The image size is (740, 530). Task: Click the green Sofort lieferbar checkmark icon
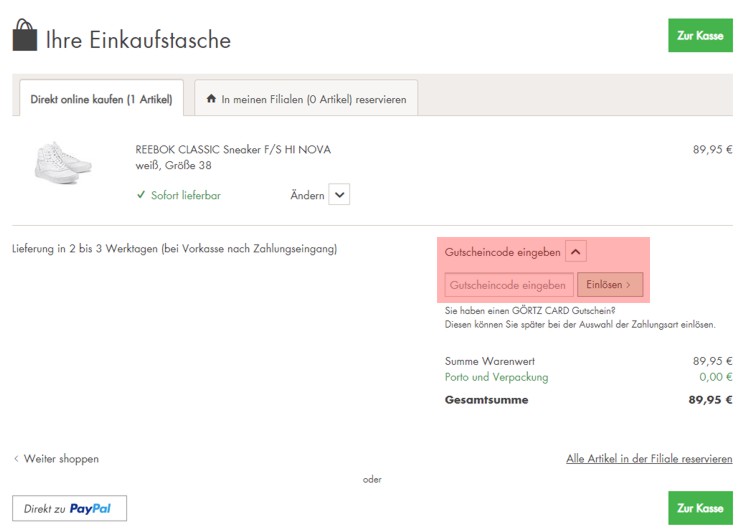click(x=141, y=194)
